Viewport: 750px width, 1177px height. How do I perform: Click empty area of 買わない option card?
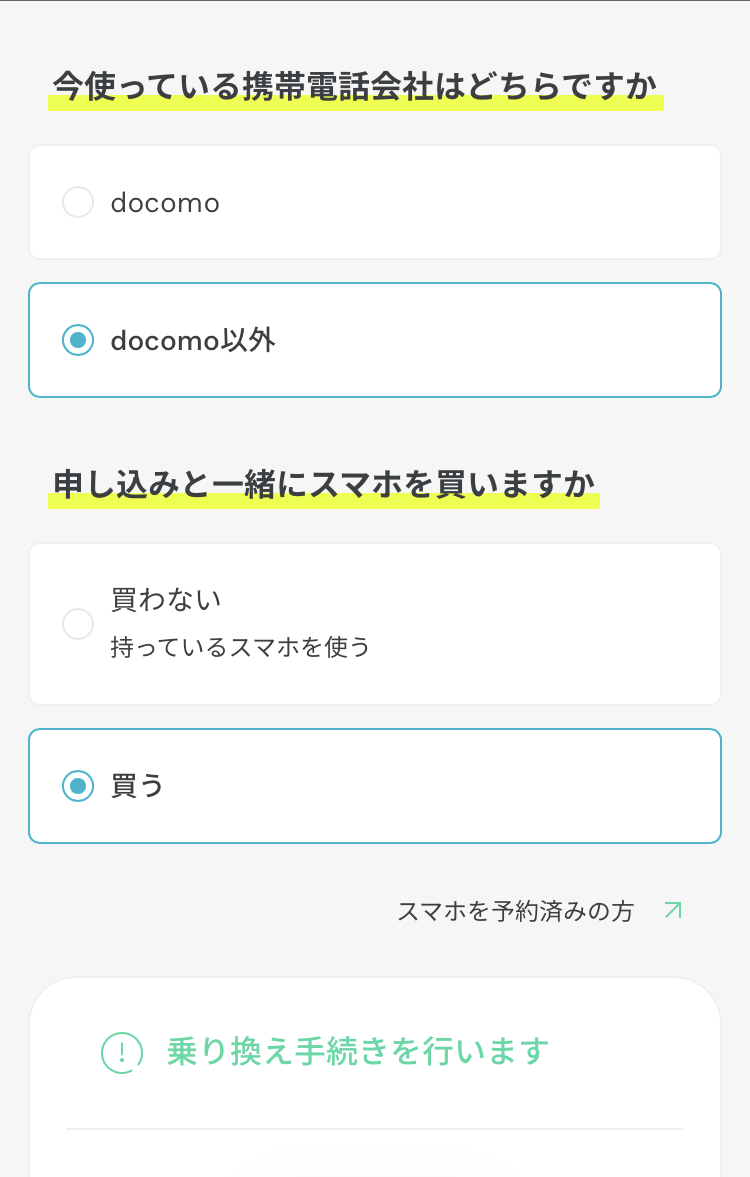click(550, 624)
